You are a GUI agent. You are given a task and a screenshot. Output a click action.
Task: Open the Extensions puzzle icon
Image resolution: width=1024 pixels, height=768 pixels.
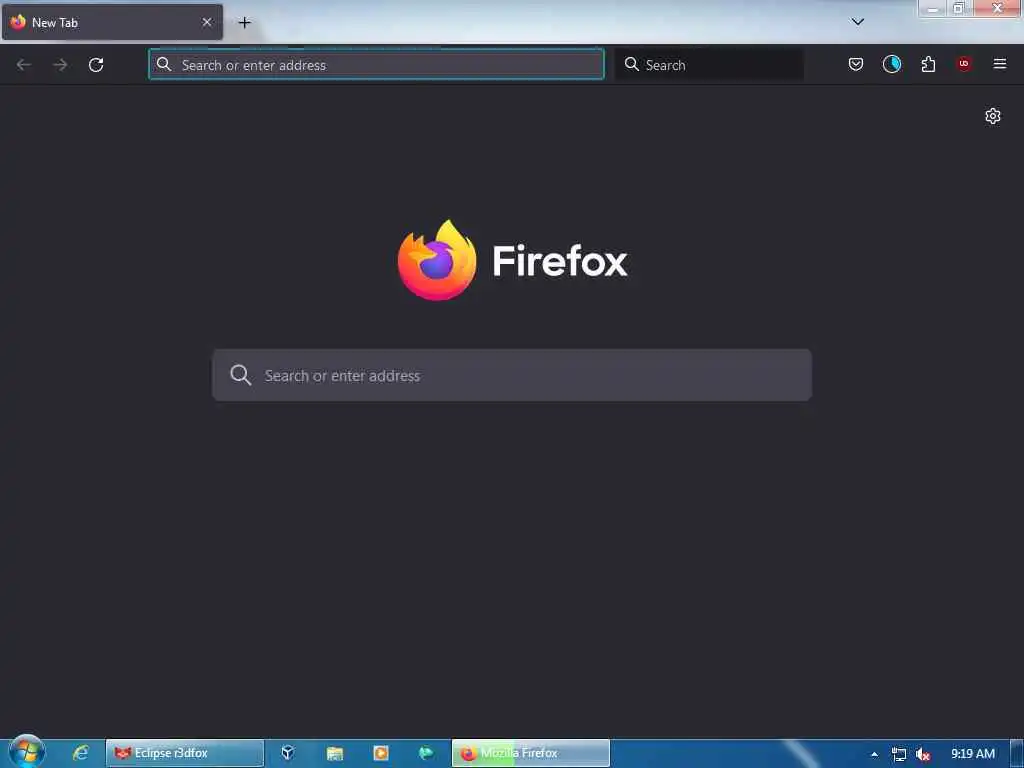[x=928, y=64]
